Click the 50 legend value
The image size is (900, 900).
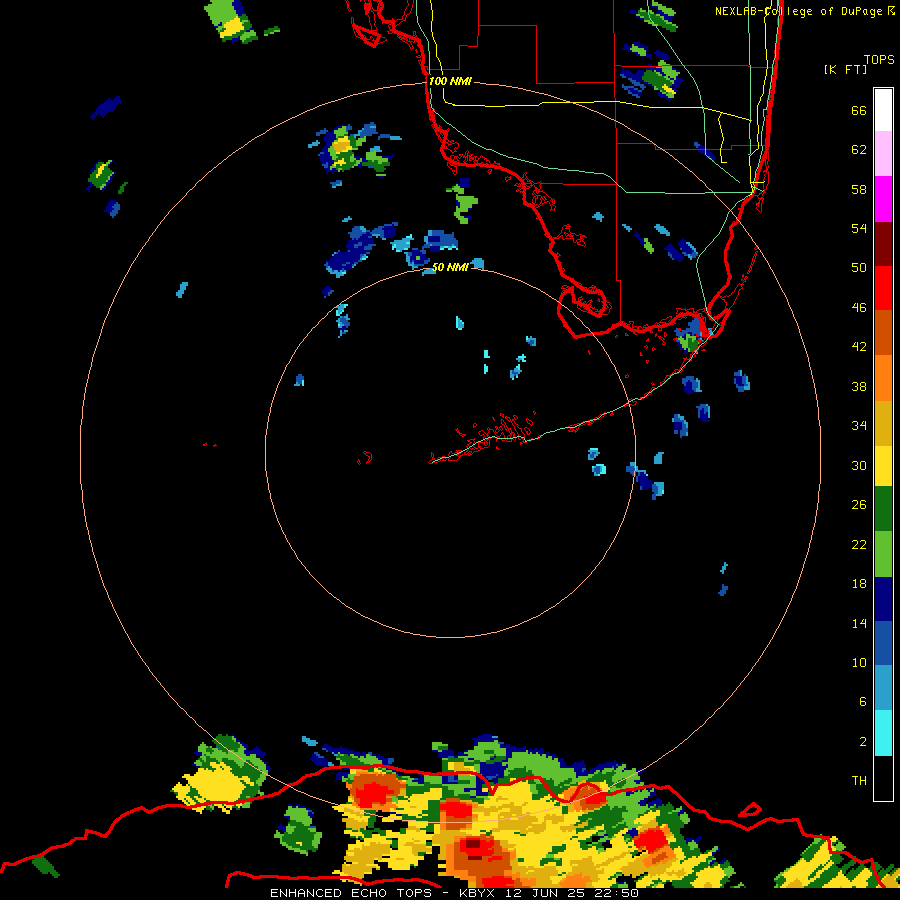859,267
